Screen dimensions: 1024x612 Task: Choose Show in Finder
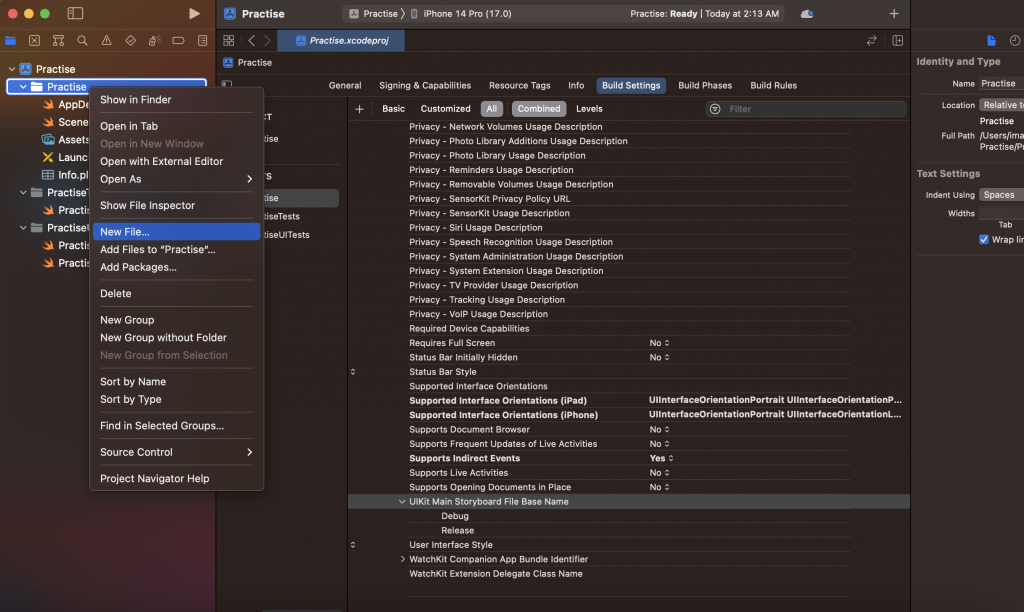pyautogui.click(x=176, y=100)
